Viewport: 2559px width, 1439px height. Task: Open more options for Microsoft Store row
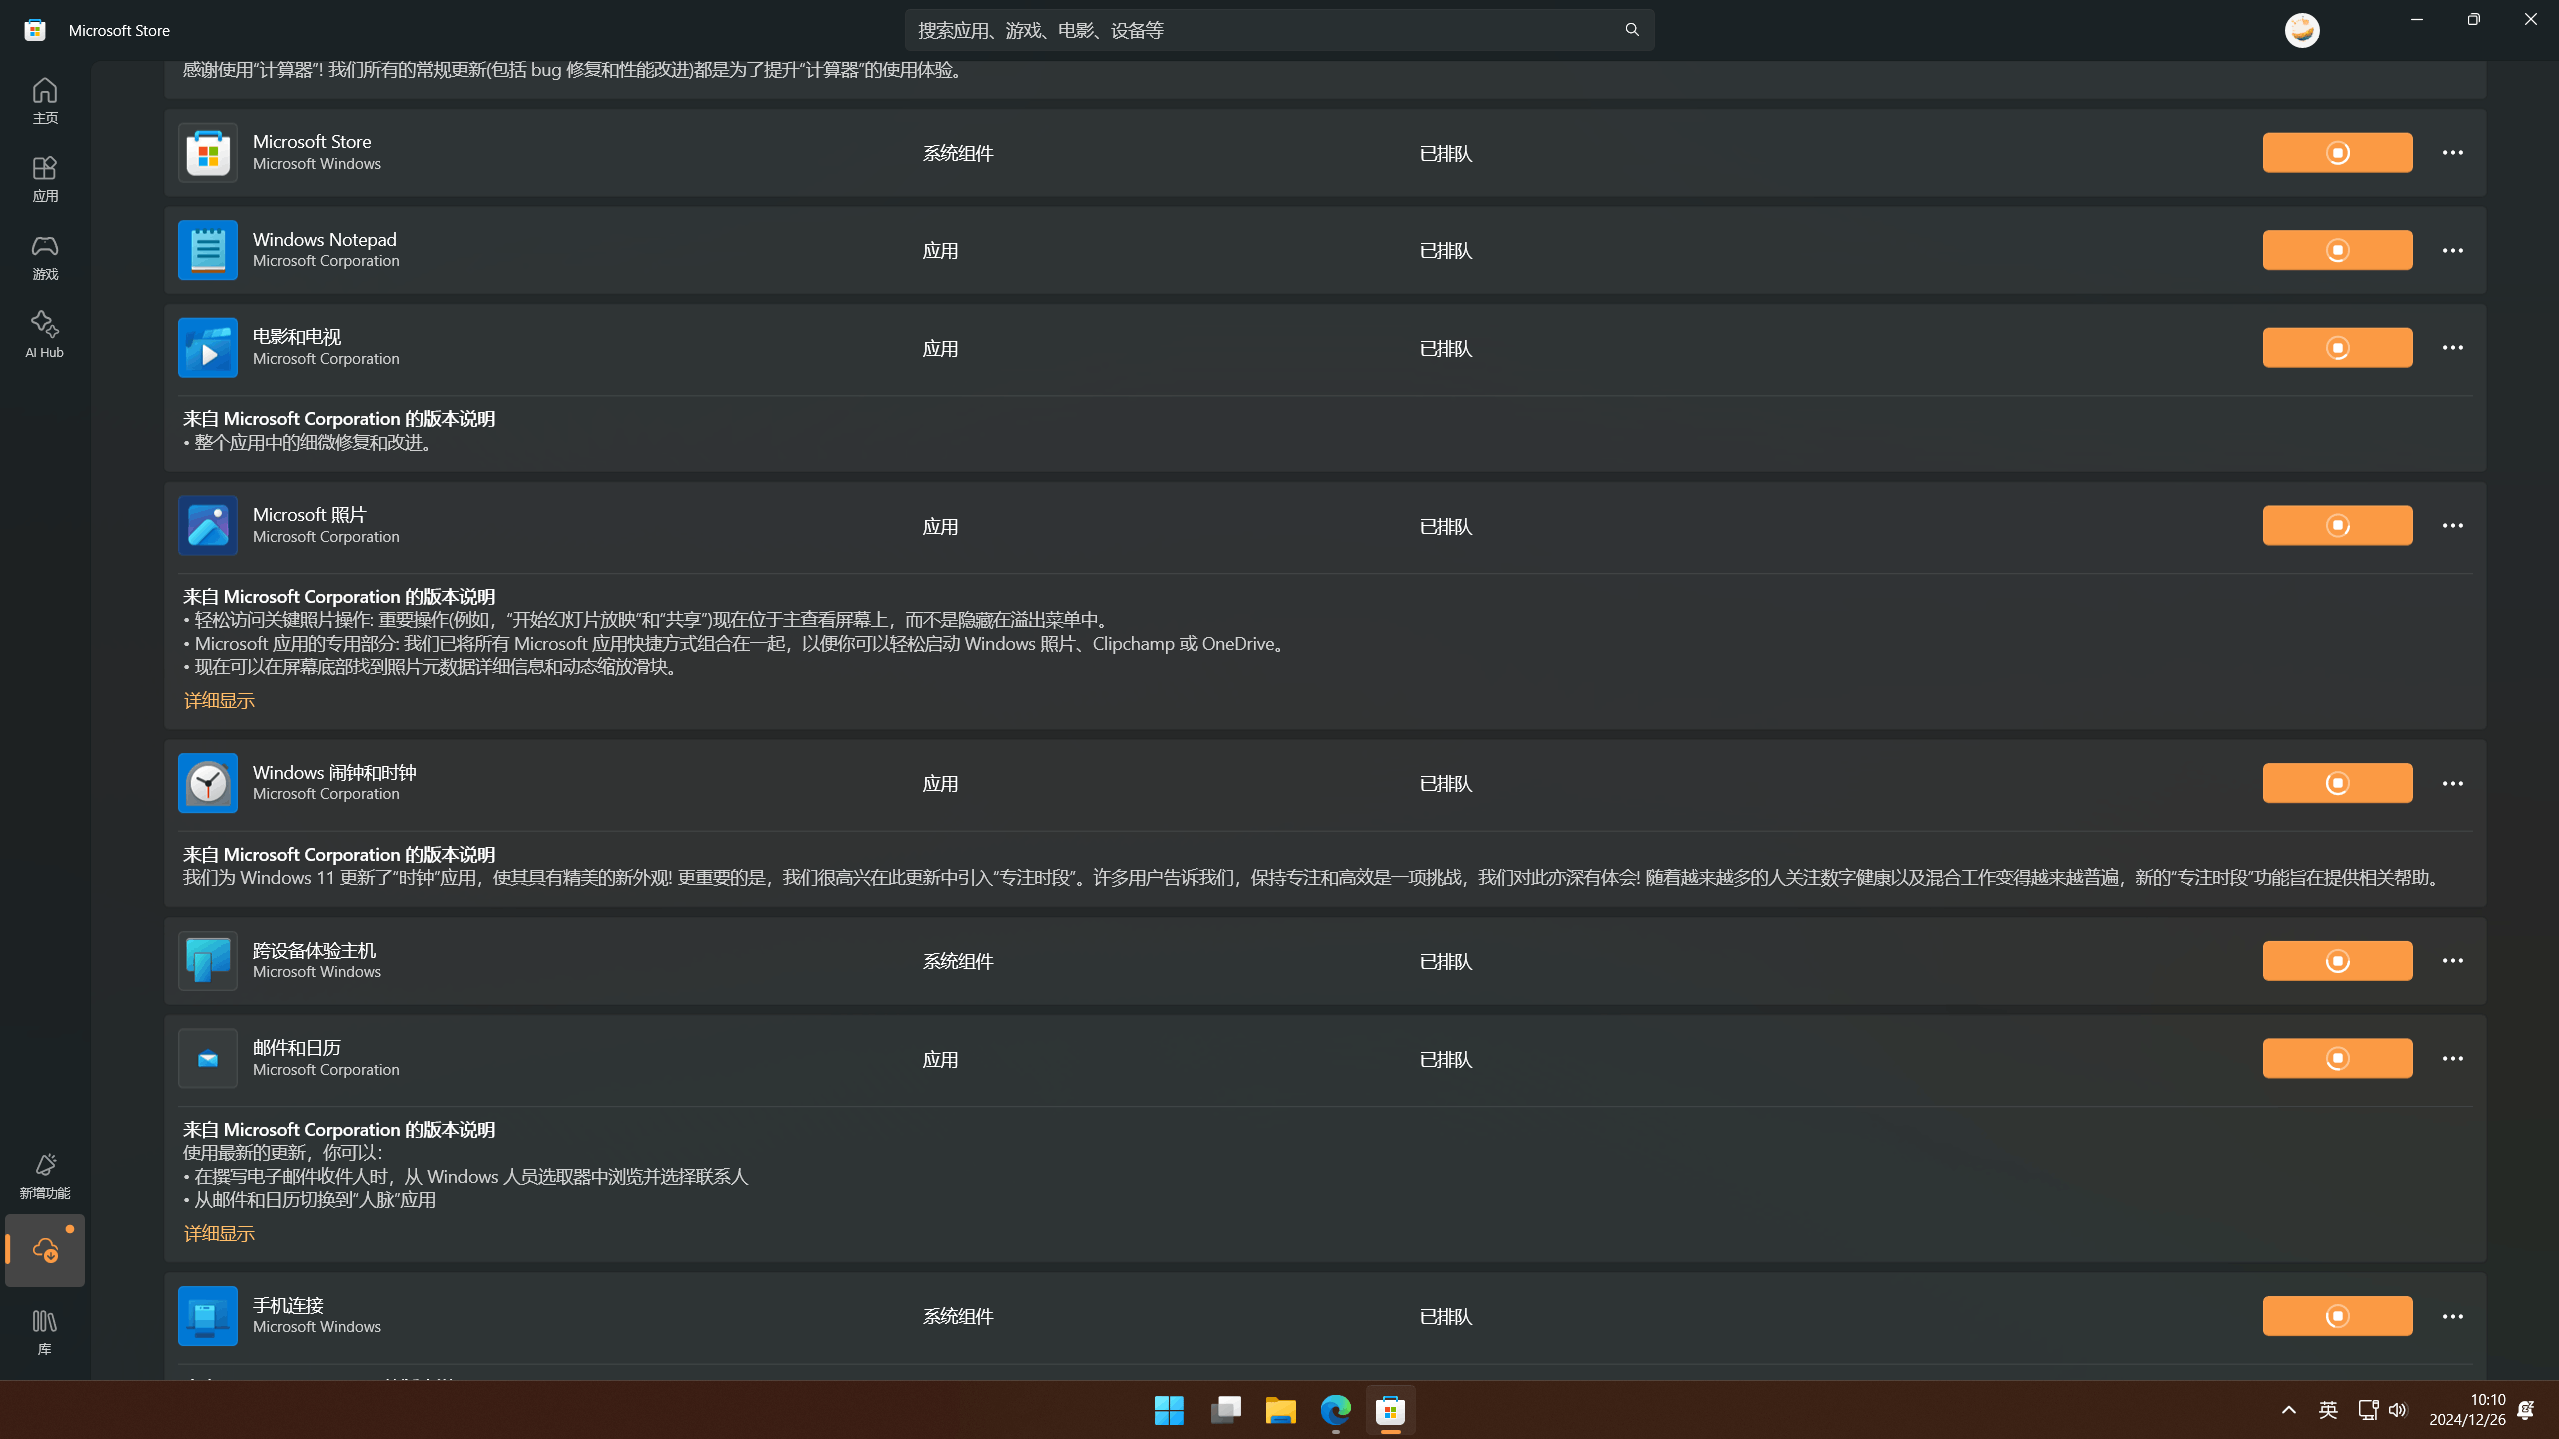tap(2451, 153)
